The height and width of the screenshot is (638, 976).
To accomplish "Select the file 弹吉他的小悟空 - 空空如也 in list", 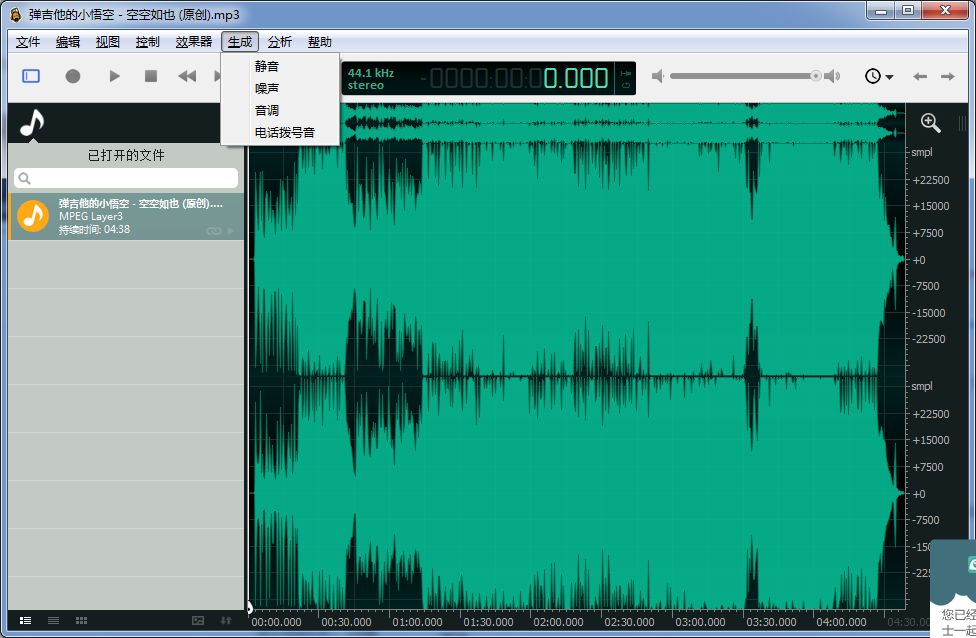I will coord(126,216).
